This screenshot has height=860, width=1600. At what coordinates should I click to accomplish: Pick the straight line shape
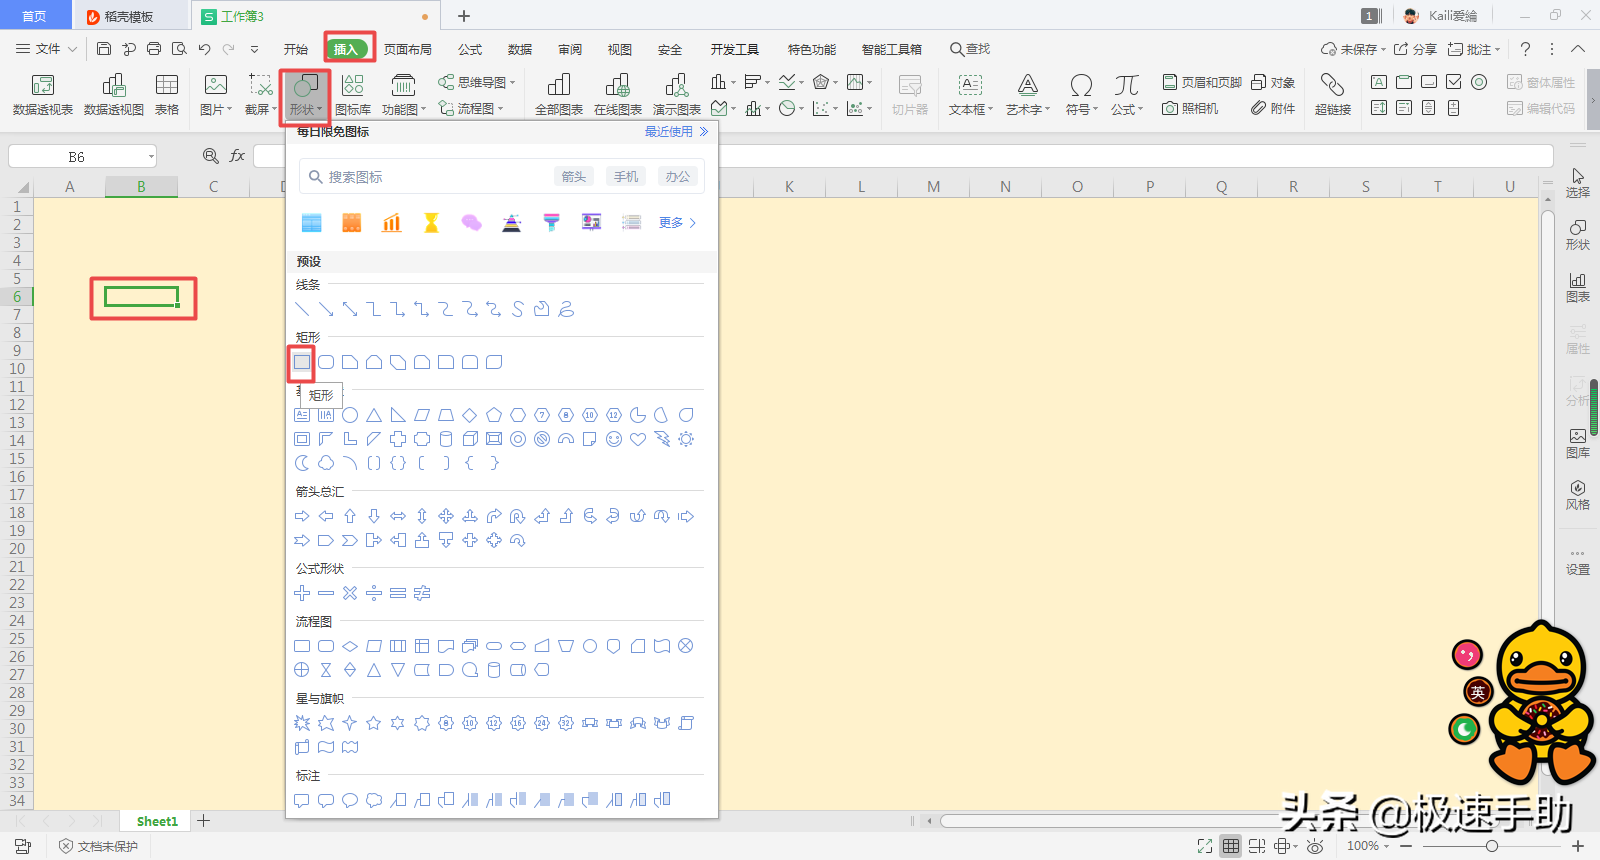click(302, 310)
